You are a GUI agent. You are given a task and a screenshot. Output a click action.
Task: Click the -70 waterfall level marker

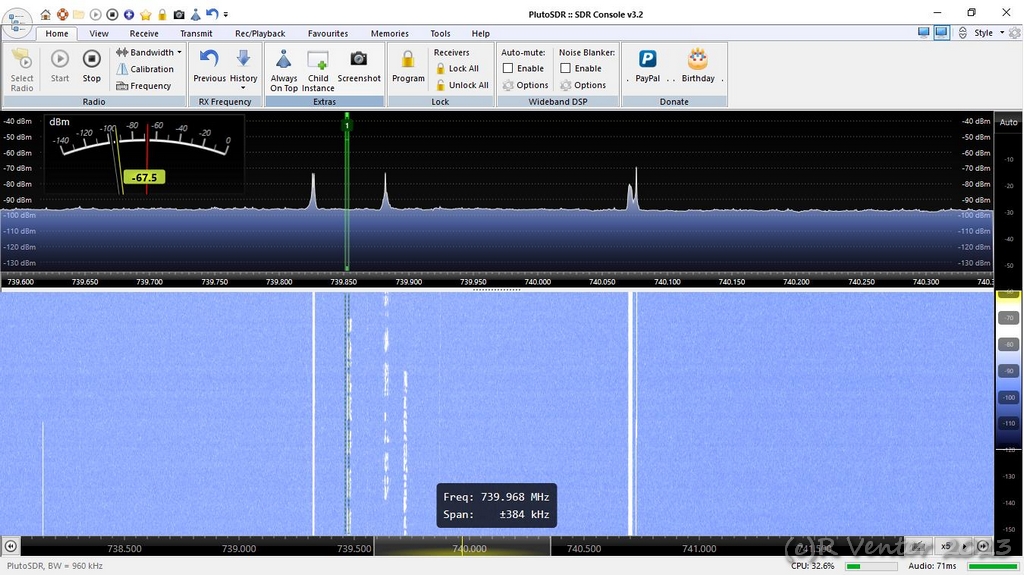coord(1009,318)
